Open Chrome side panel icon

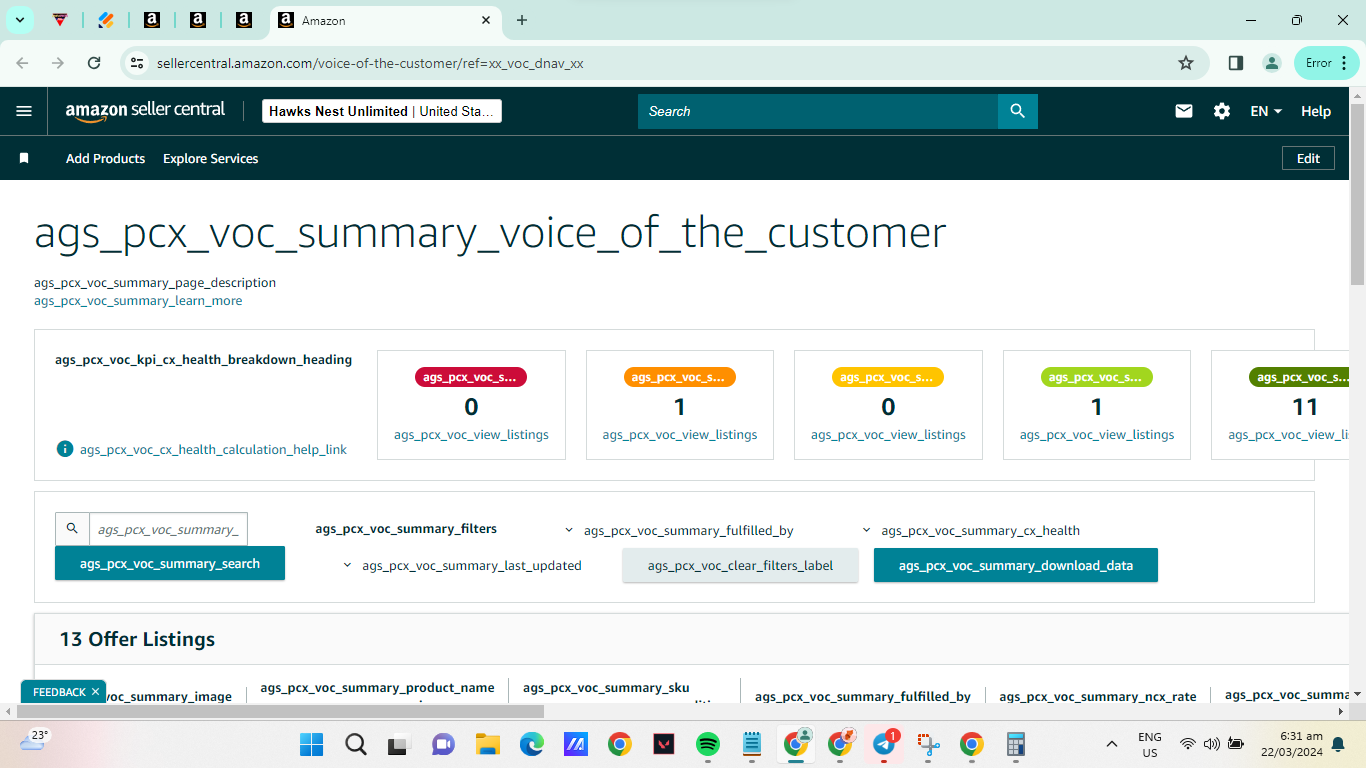coord(1236,63)
